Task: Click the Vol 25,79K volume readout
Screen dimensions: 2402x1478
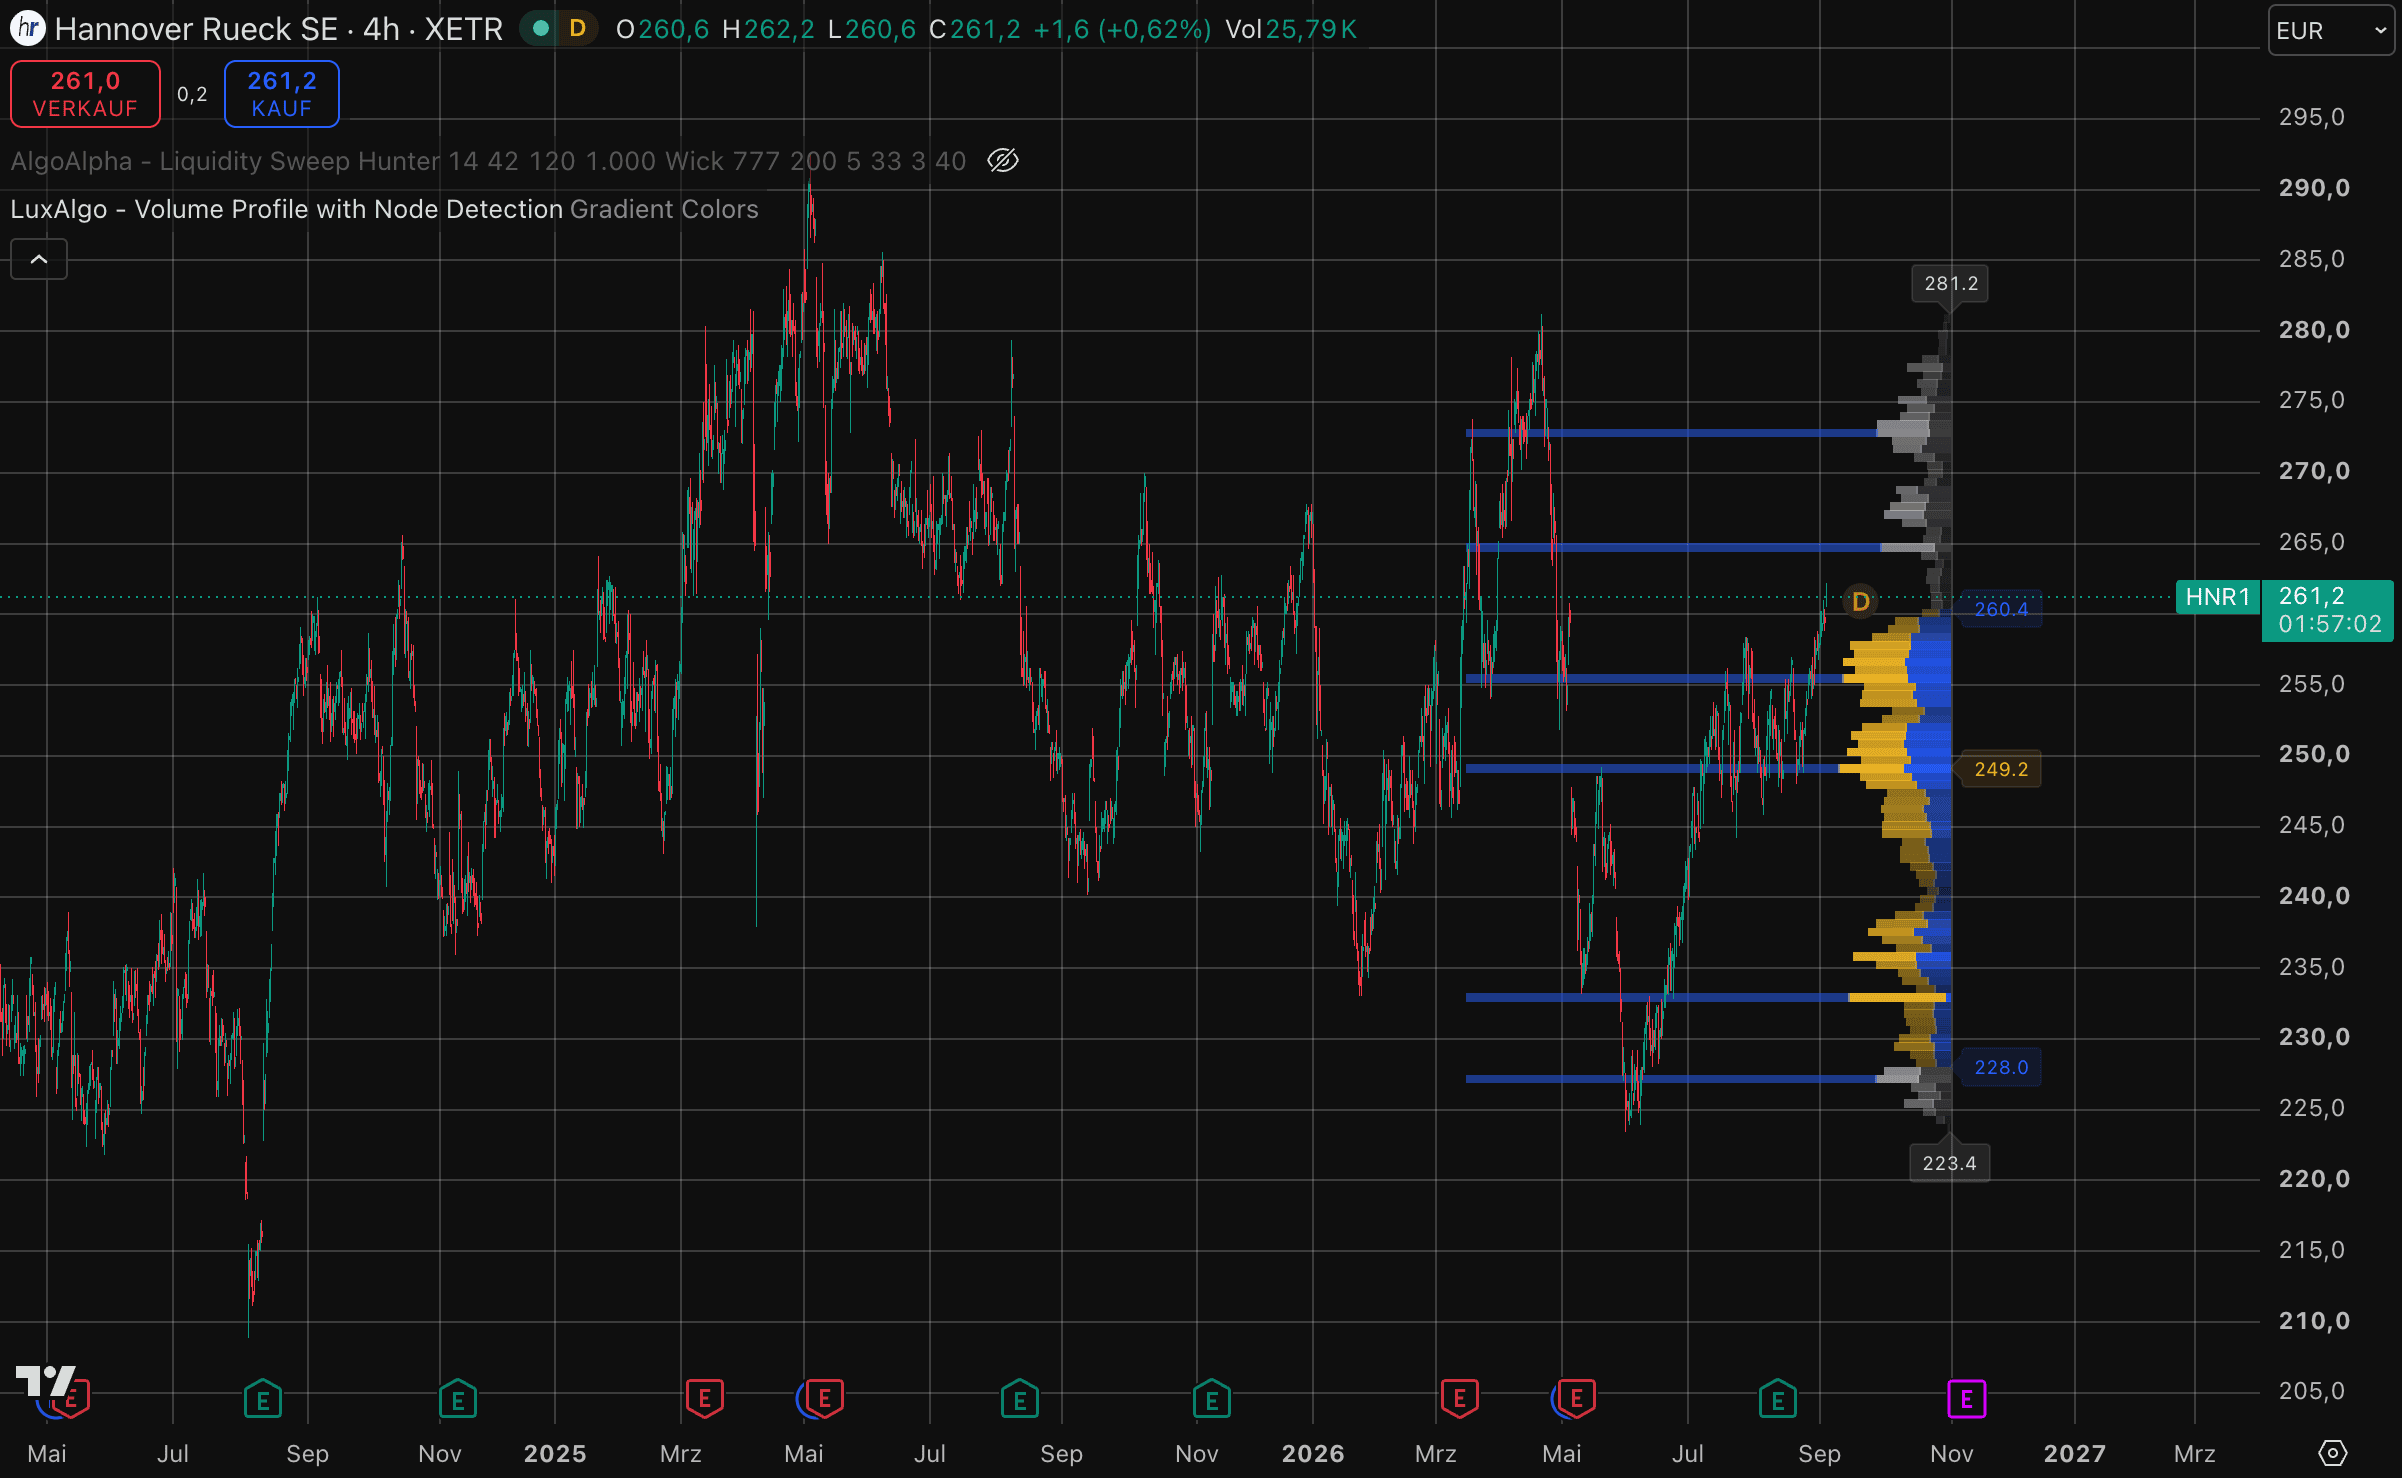Action: click(x=1291, y=29)
